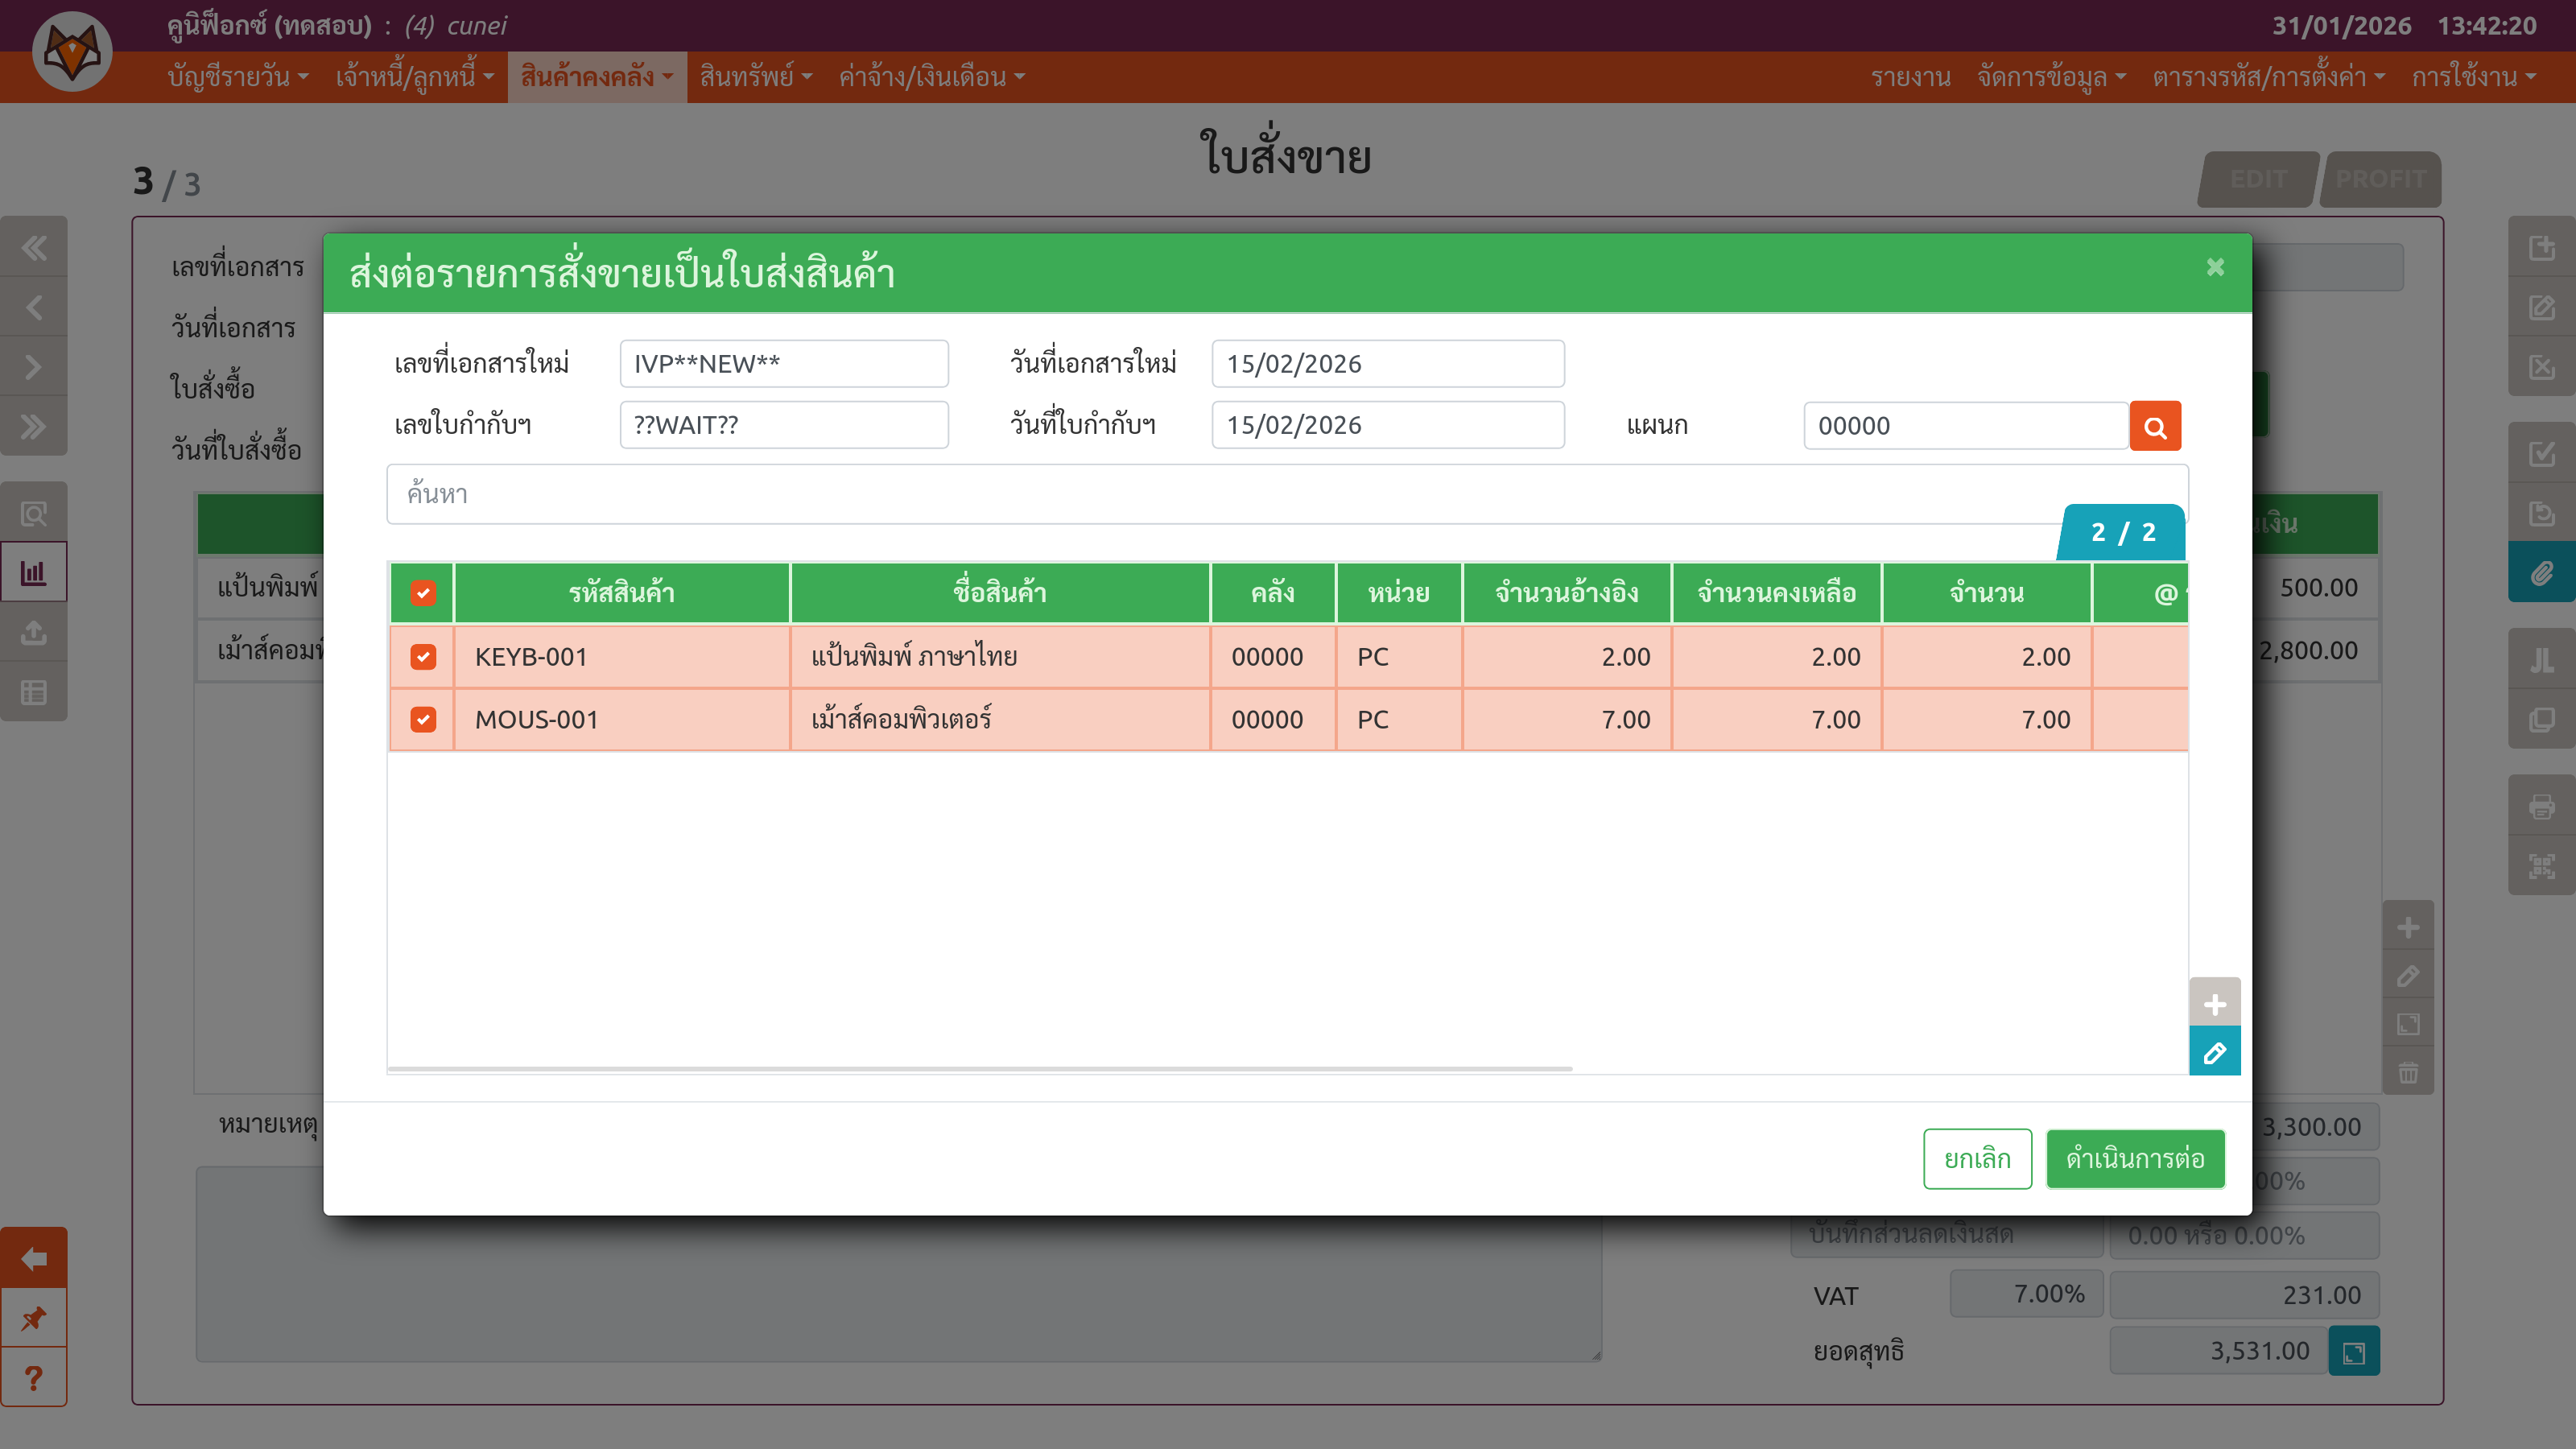Open the สินค้าคงคลัง dropdown menu
2576x1449 pixels.
(x=597, y=77)
